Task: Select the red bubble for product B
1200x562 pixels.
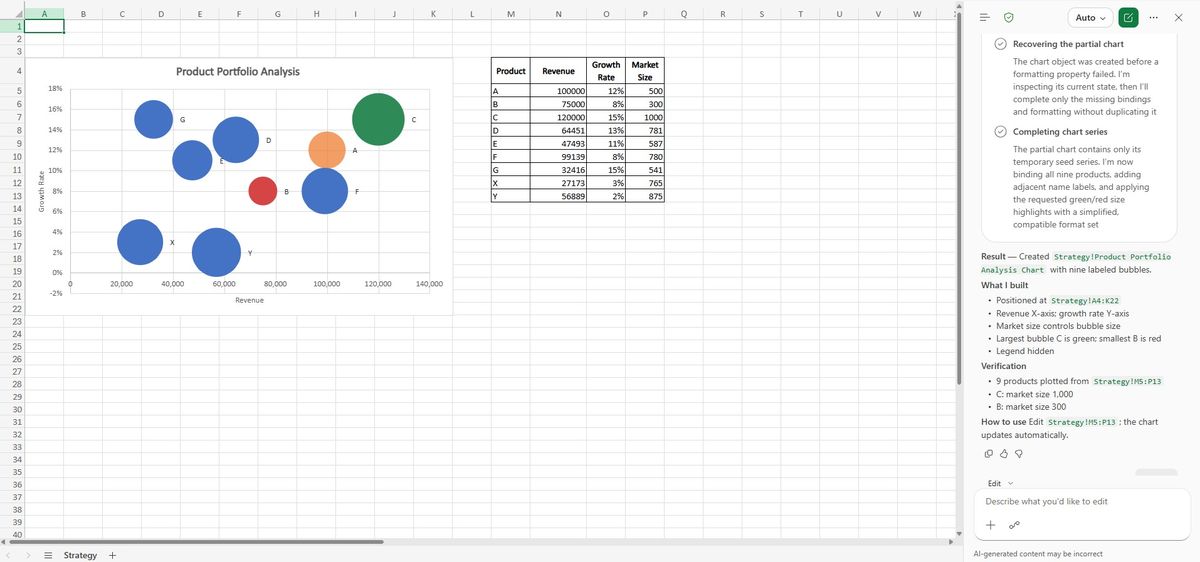Action: click(x=262, y=190)
